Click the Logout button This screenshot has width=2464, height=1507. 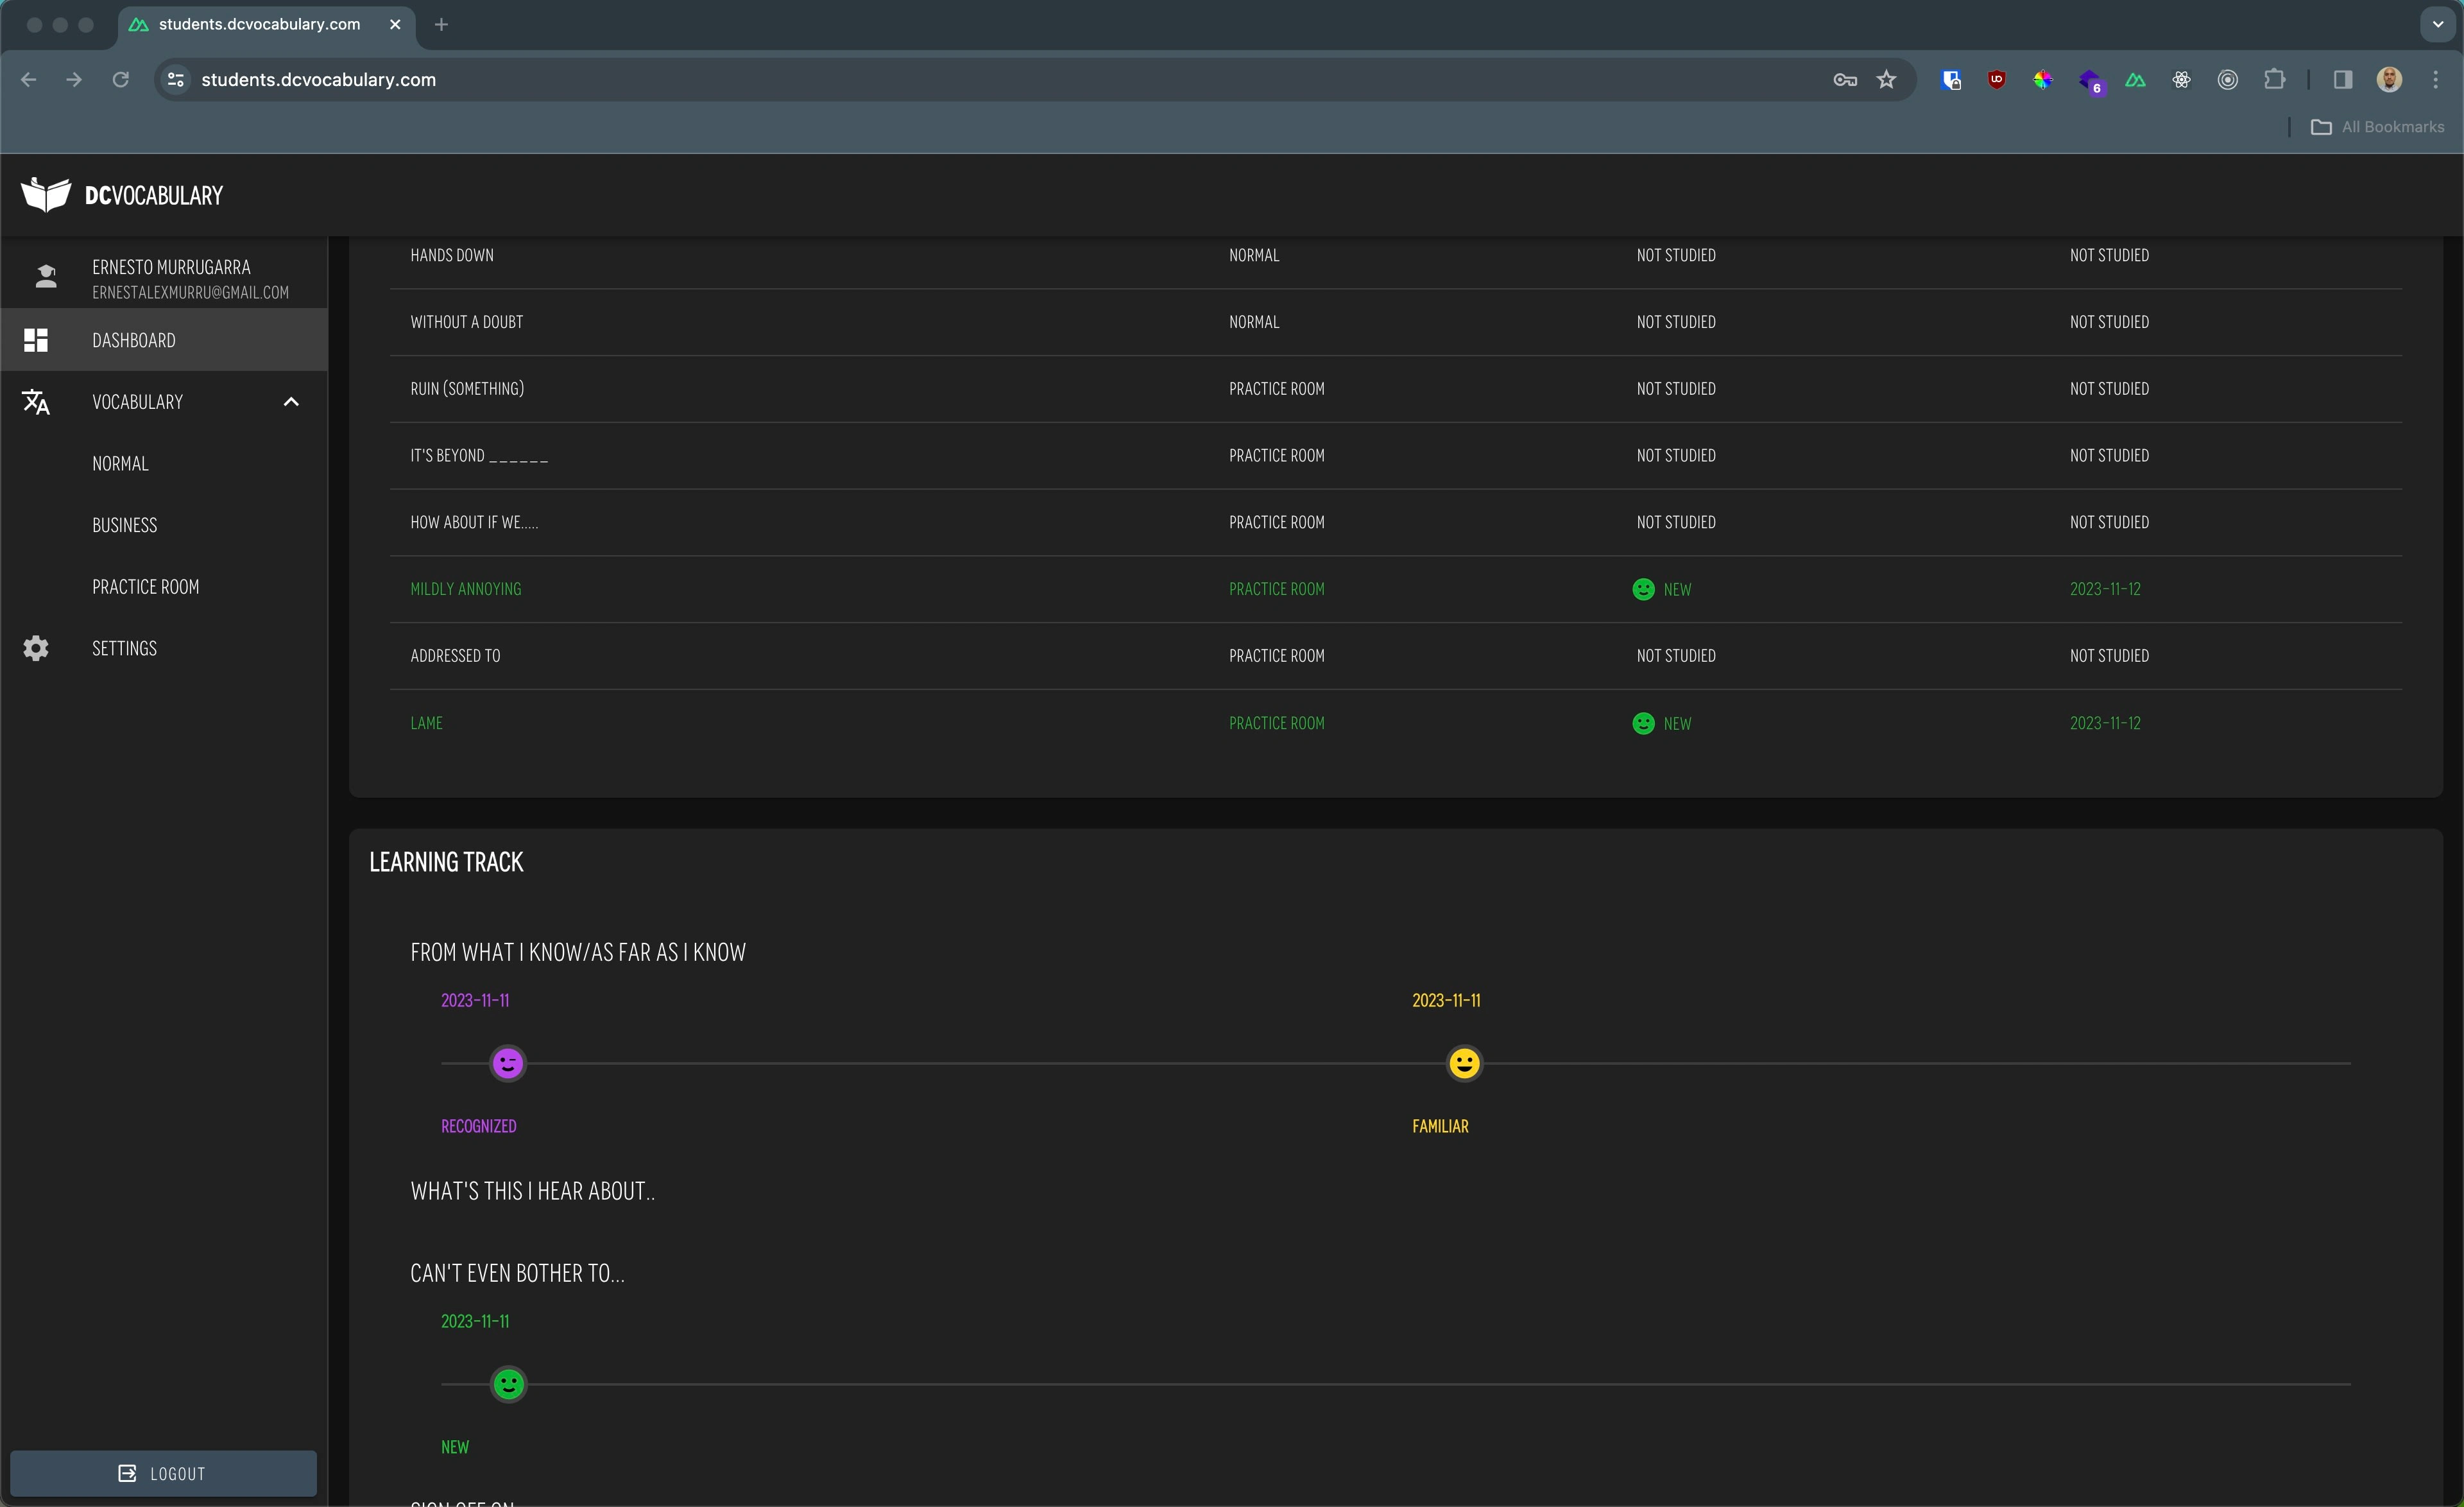163,1473
